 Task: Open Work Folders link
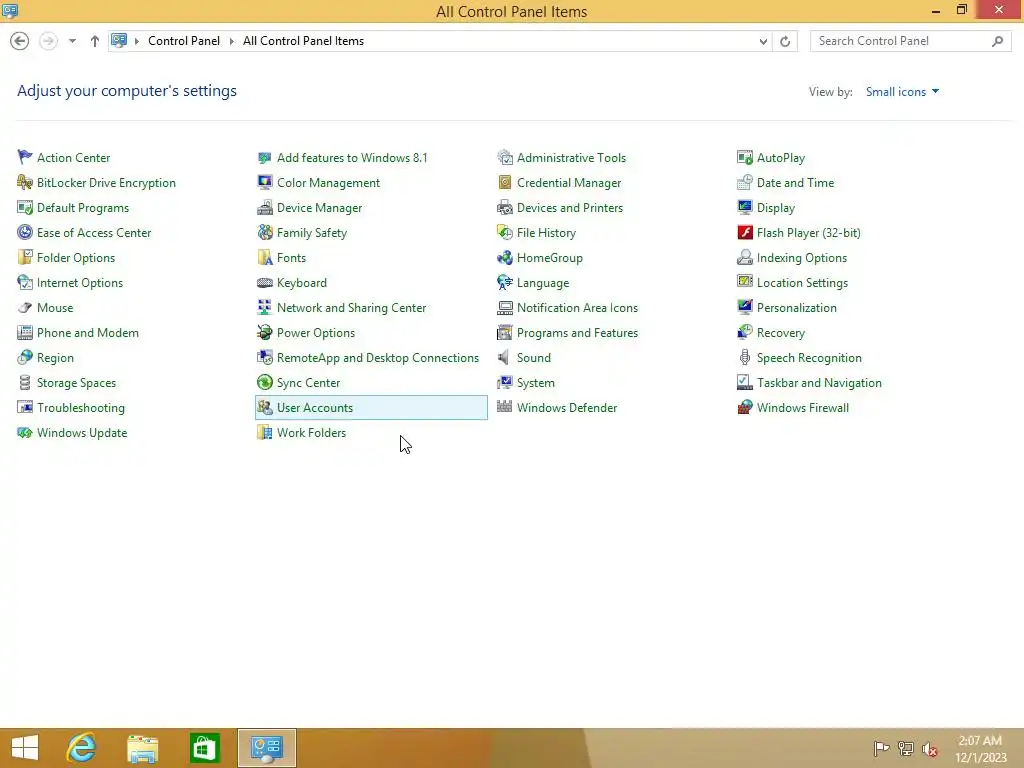pyautogui.click(x=312, y=432)
